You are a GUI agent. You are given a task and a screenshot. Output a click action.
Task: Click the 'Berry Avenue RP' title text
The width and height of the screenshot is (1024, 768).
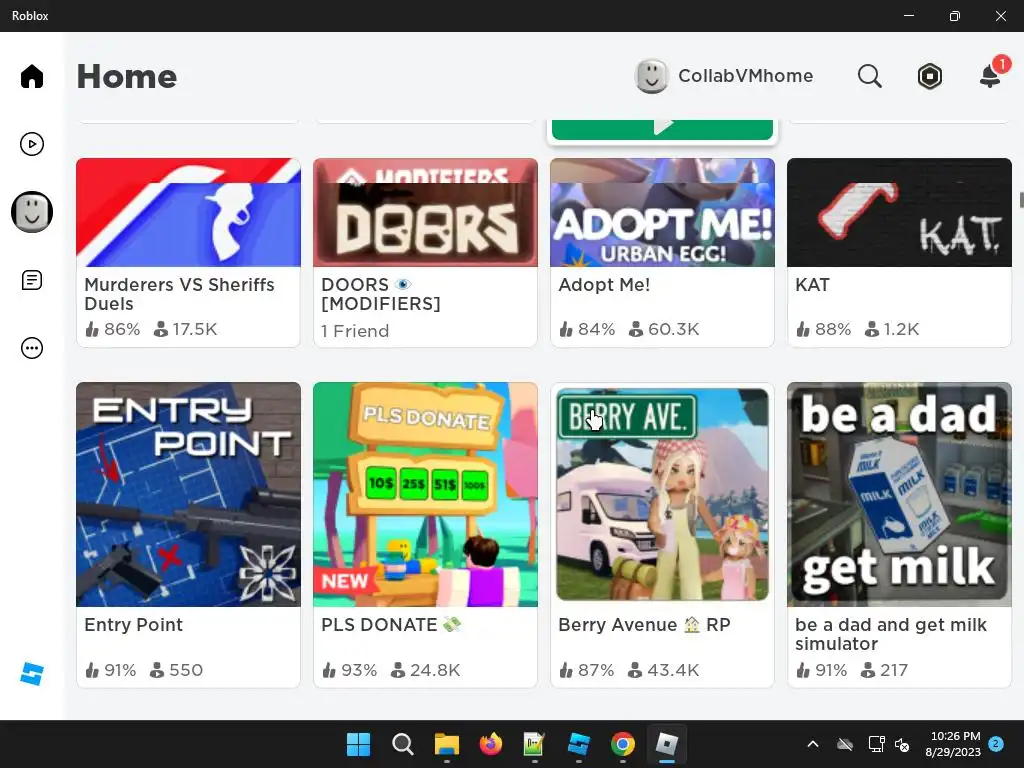(x=644, y=625)
